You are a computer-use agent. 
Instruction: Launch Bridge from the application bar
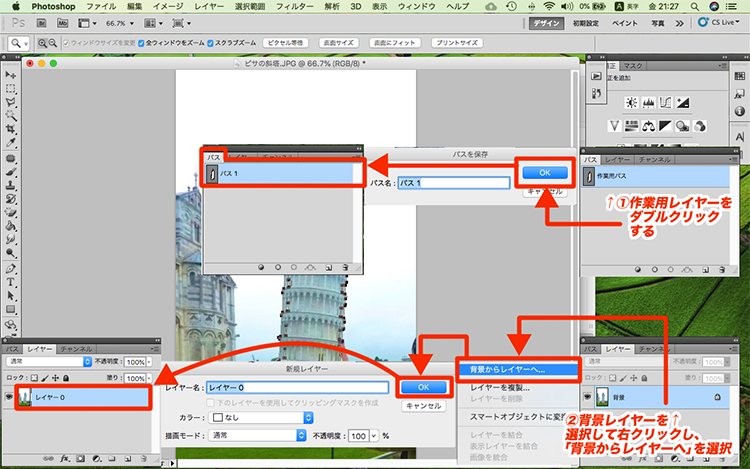(x=42, y=23)
